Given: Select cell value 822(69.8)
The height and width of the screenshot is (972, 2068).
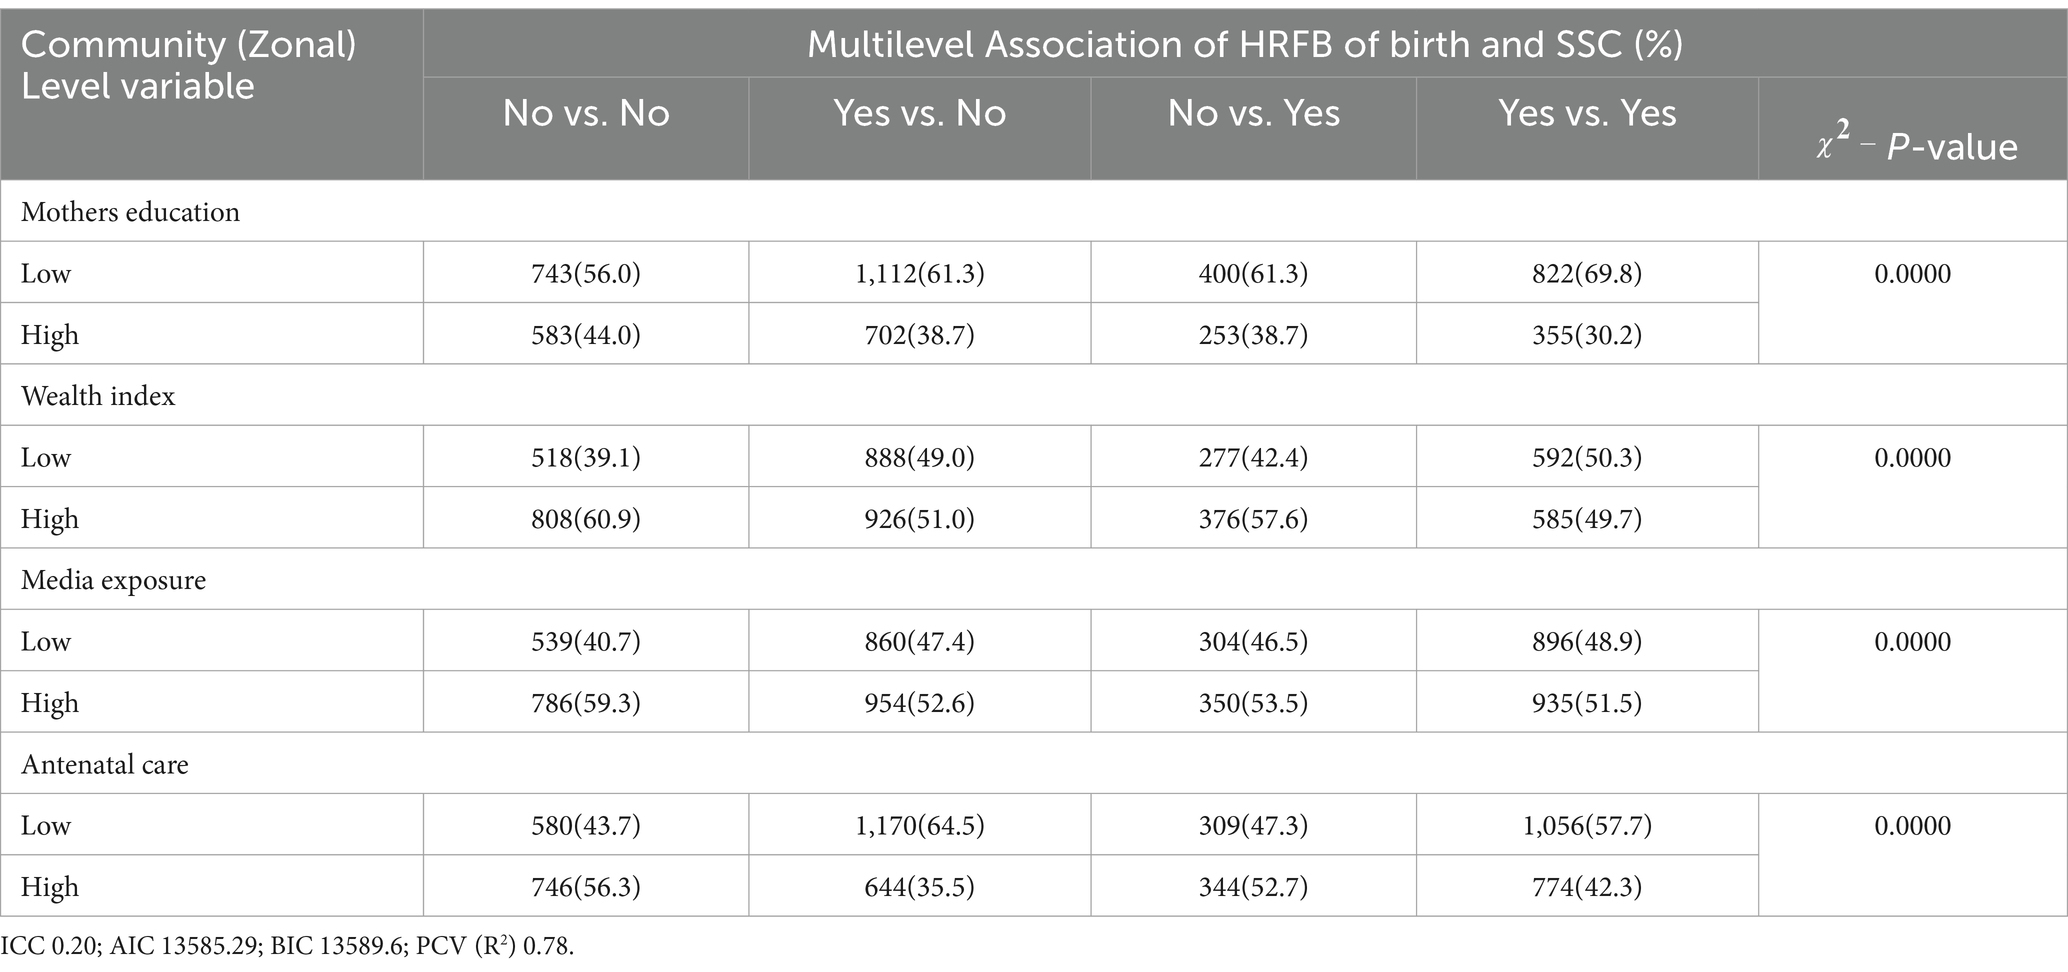Looking at the screenshot, I should click(1588, 274).
